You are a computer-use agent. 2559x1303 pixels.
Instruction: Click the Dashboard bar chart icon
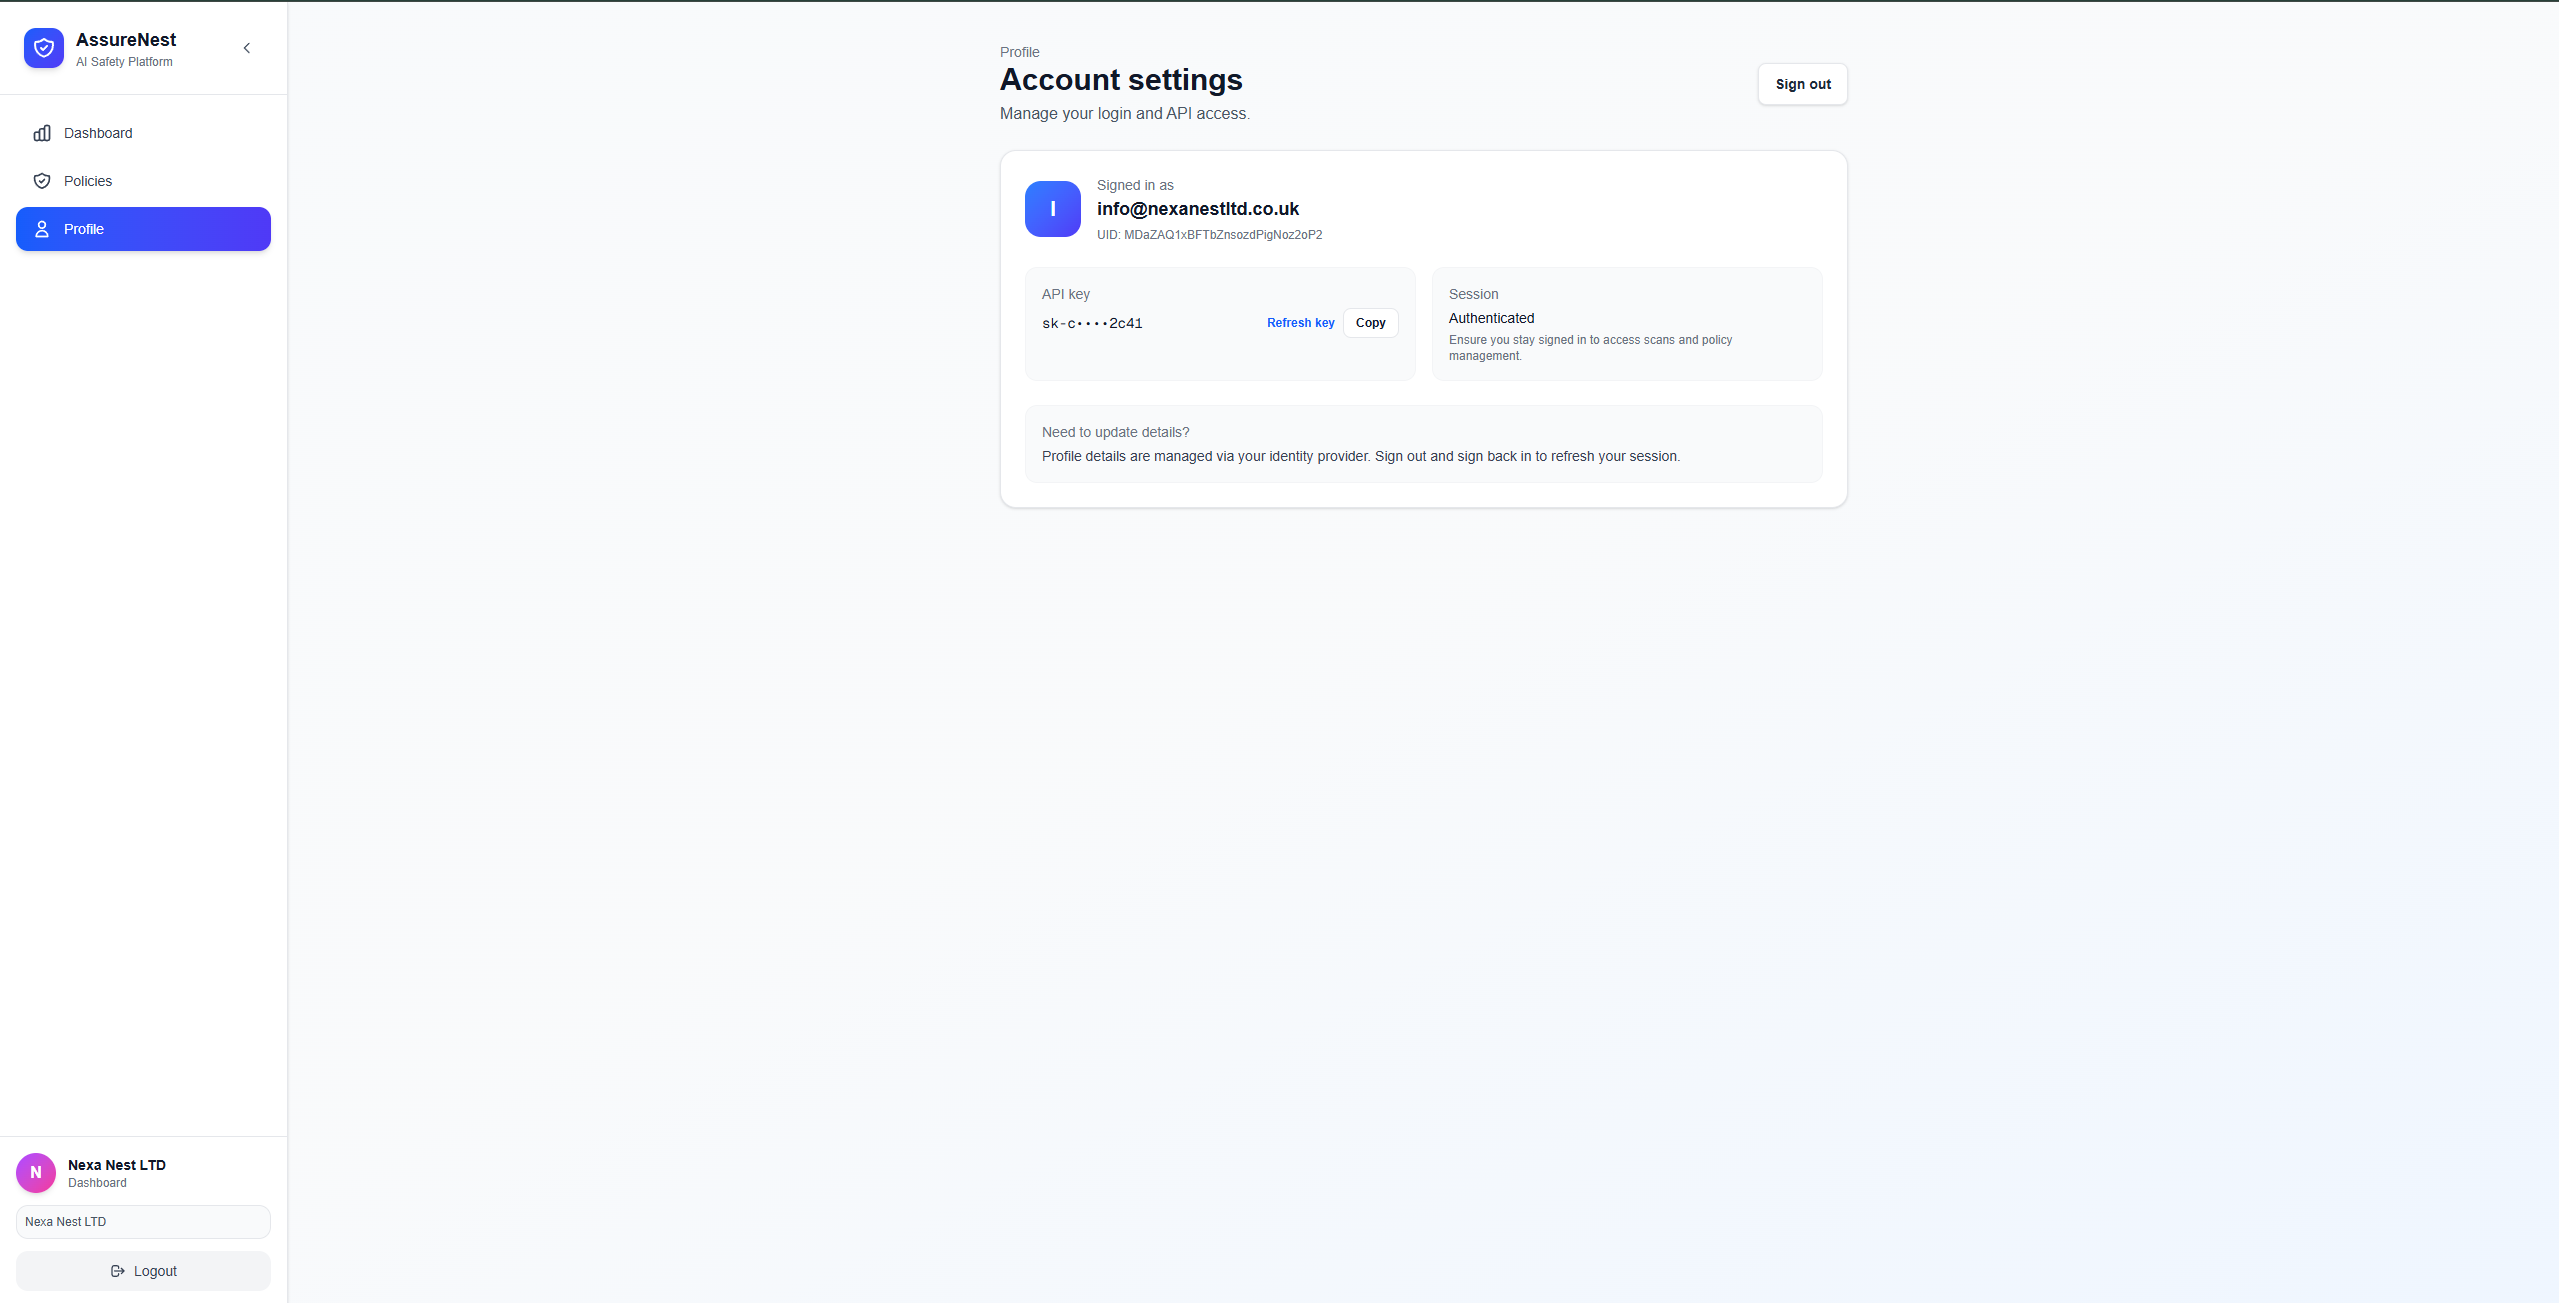click(x=42, y=133)
